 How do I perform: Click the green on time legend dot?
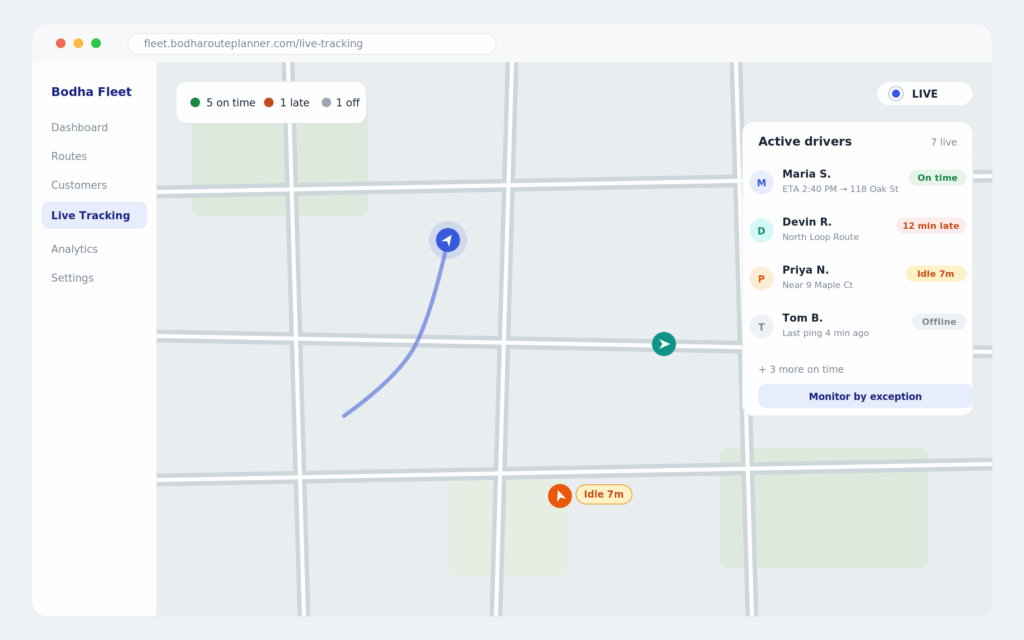pos(195,103)
